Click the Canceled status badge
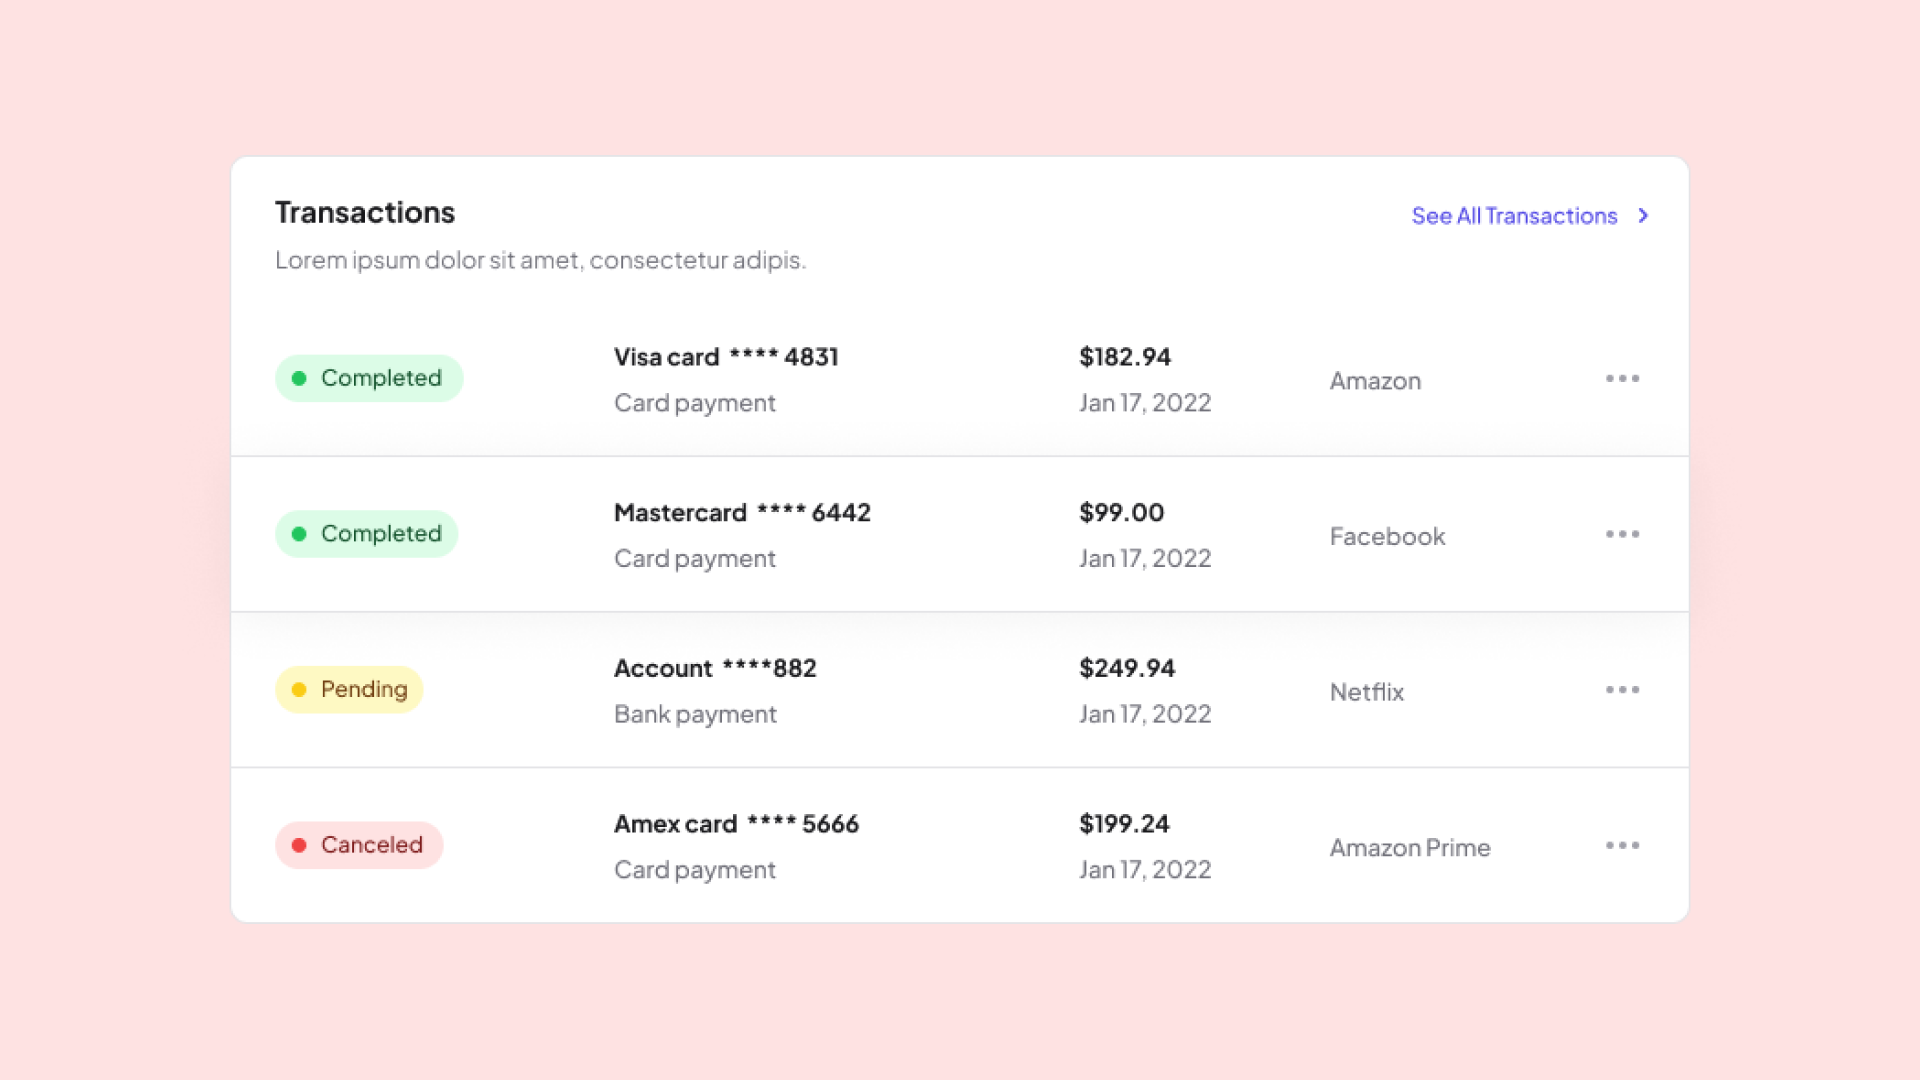 tap(359, 845)
